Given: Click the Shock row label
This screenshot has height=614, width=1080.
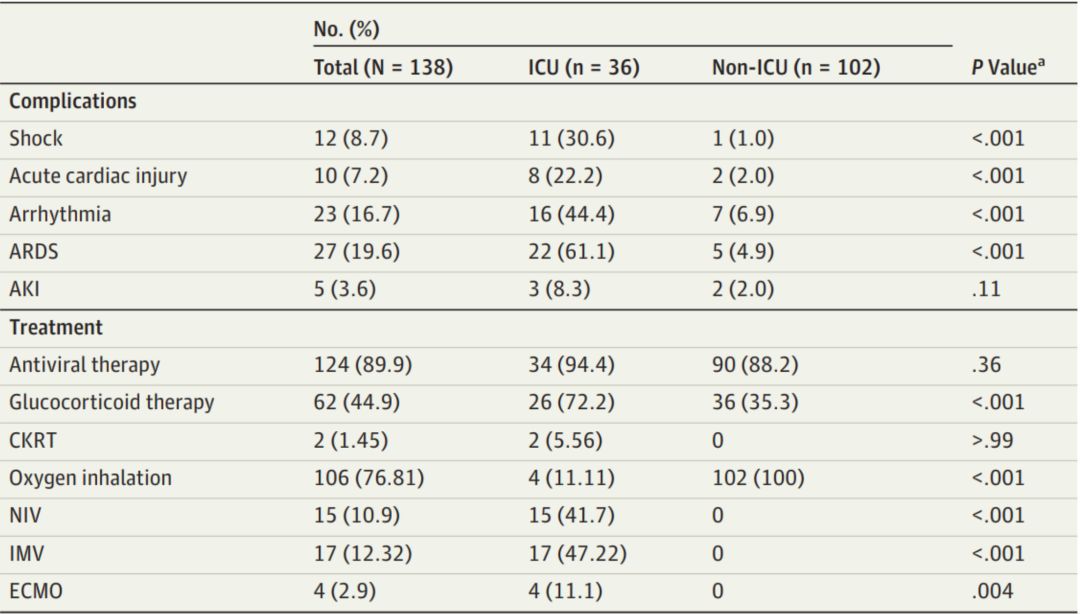Looking at the screenshot, I should point(36,139).
